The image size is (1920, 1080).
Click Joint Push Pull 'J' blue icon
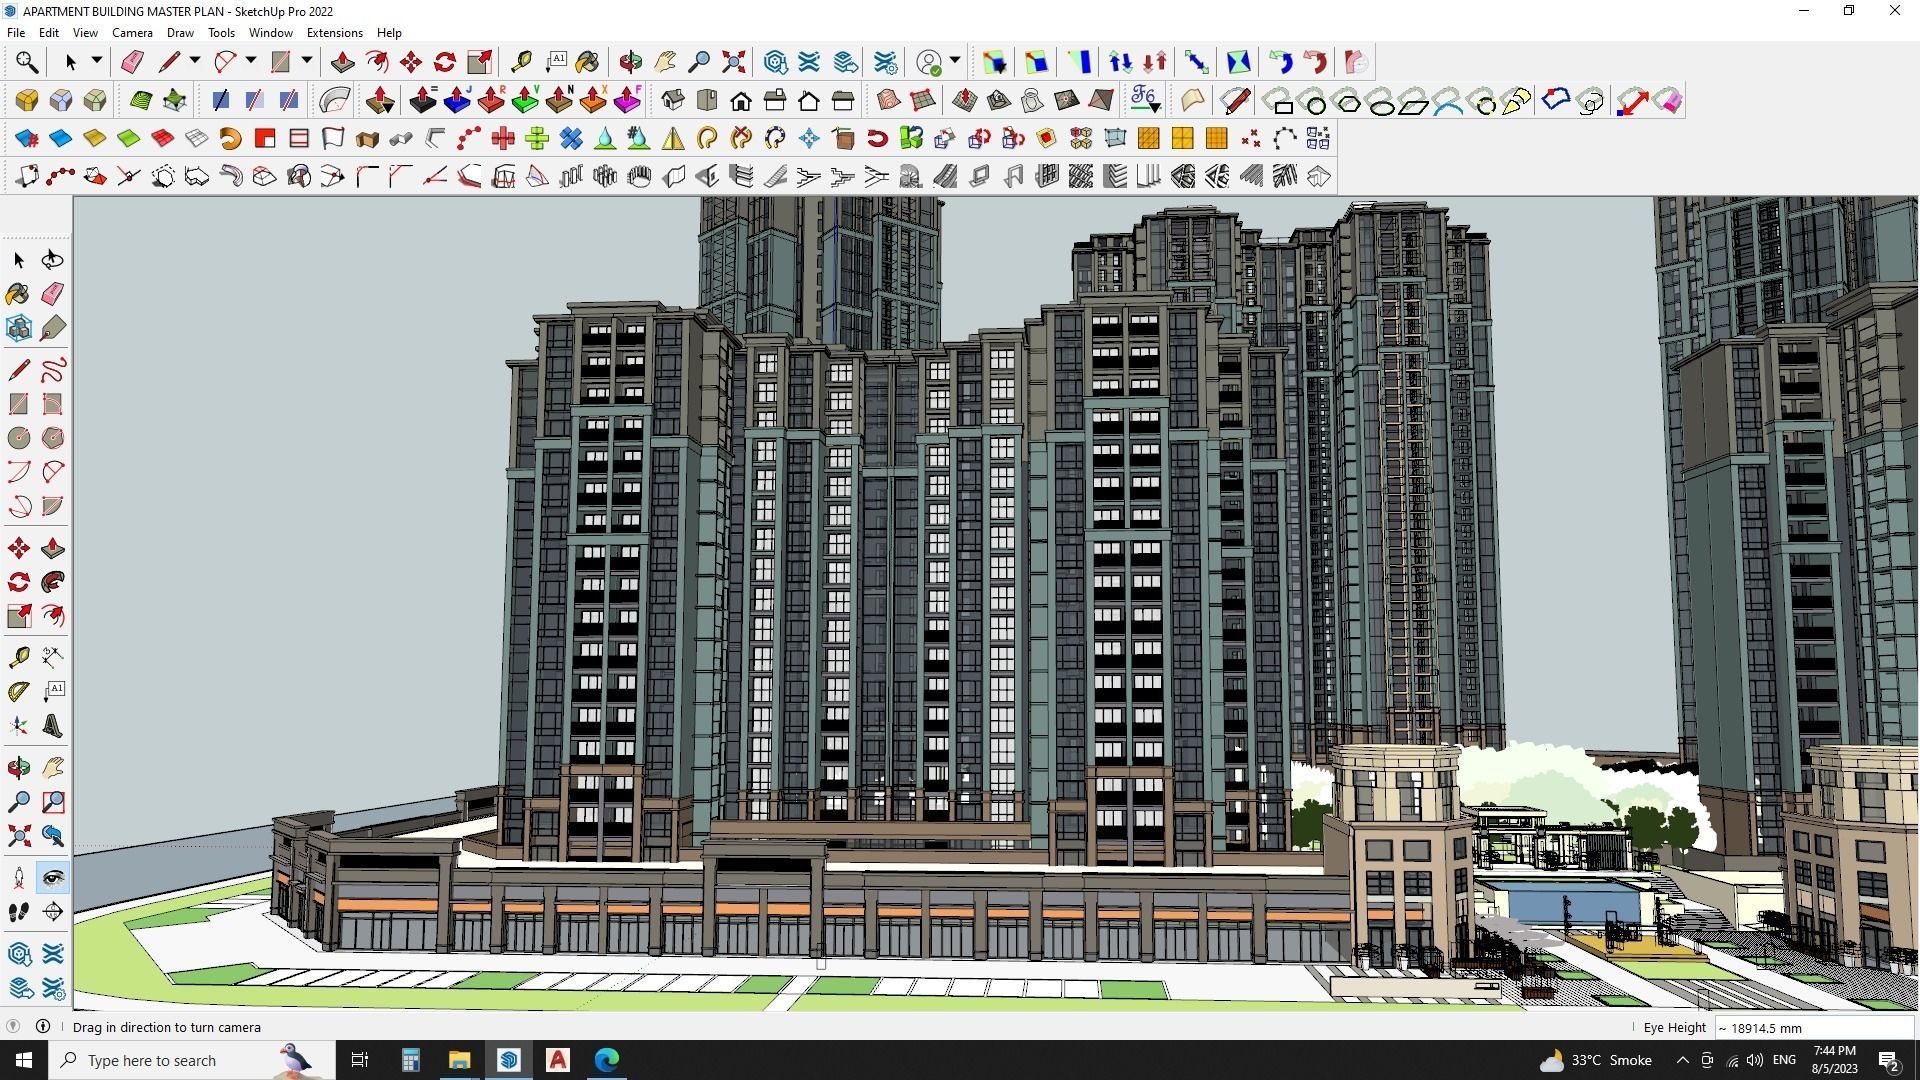pos(457,100)
